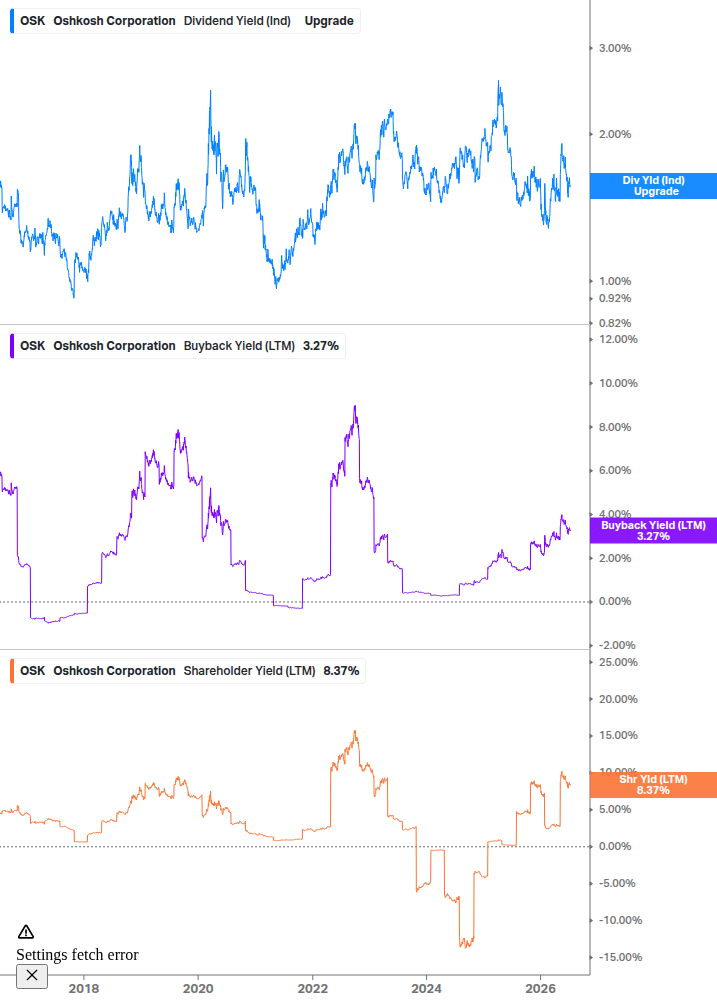Click the Settings fetch error message text

[78, 954]
